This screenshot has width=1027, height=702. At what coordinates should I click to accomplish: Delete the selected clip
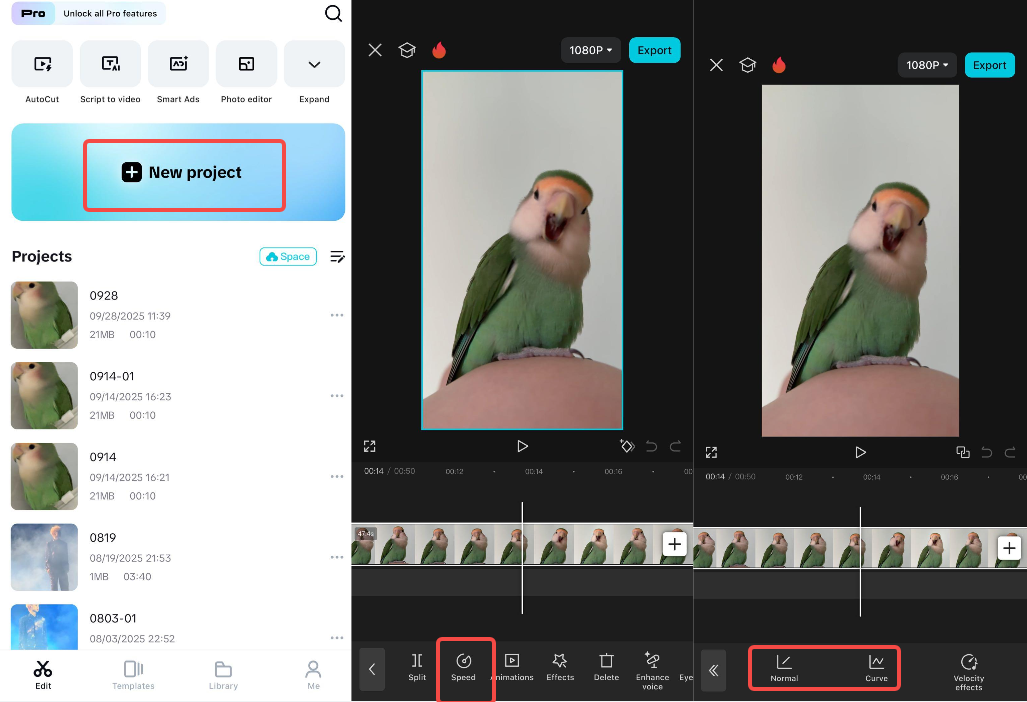coord(606,668)
